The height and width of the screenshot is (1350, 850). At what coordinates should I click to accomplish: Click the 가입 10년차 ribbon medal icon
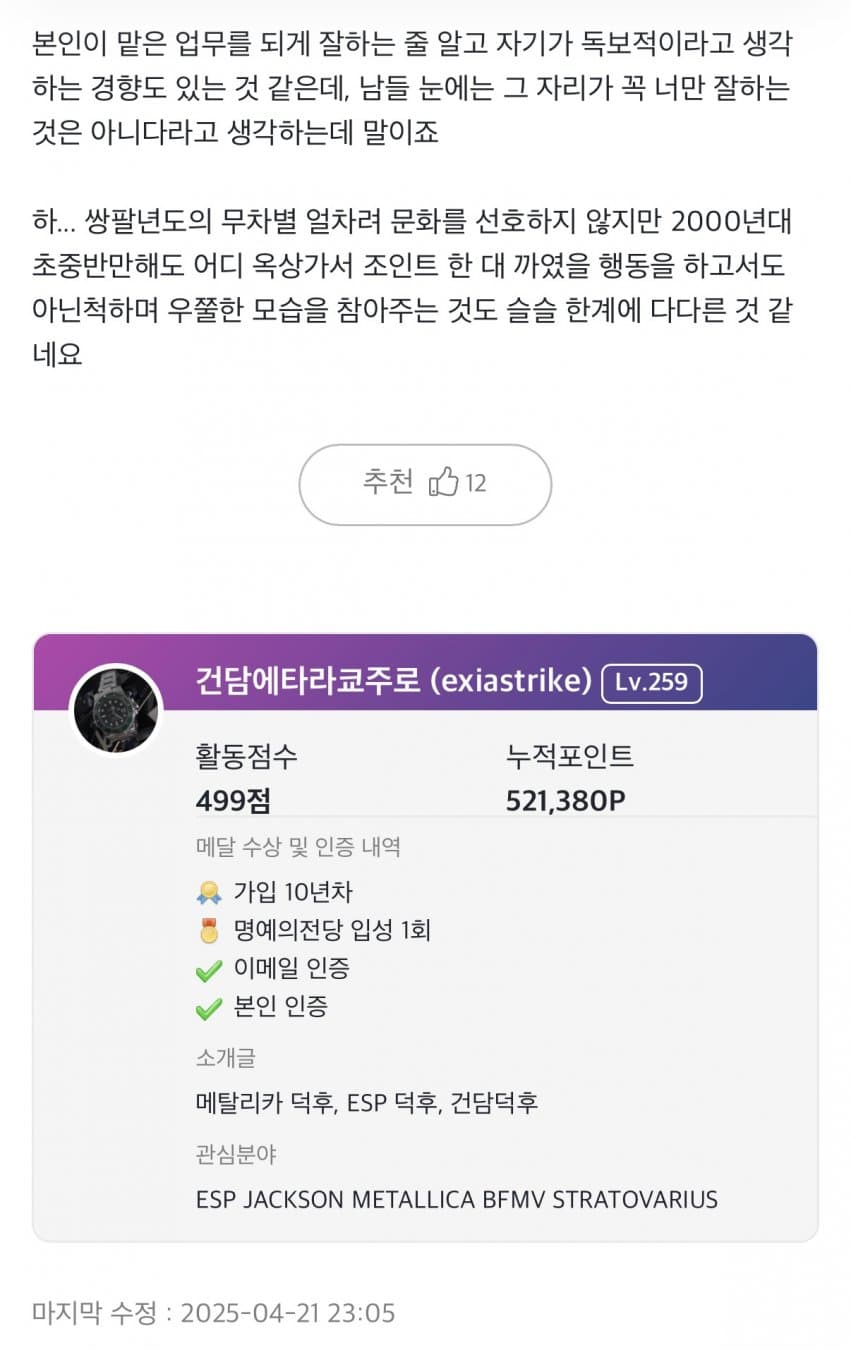point(209,892)
